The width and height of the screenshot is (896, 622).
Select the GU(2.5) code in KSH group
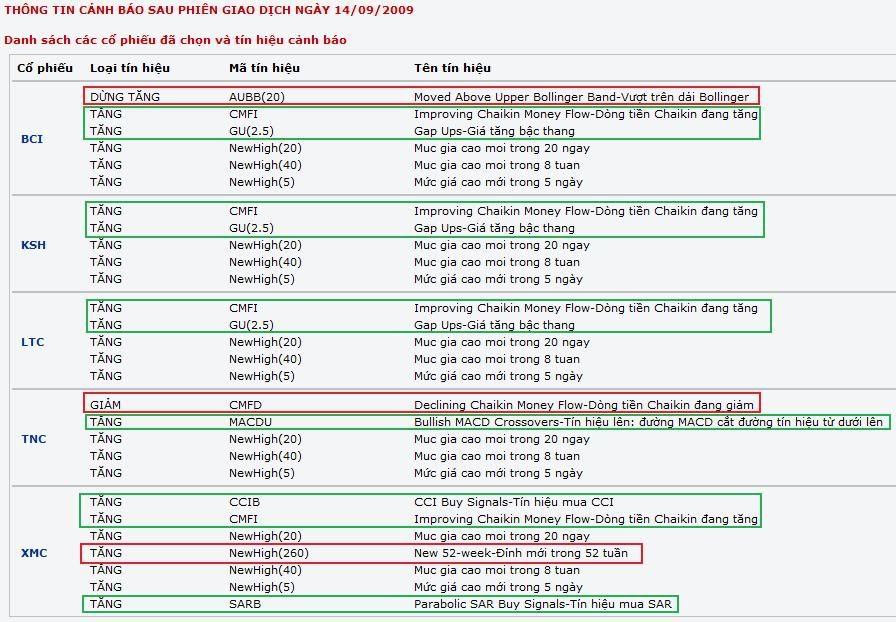pyautogui.click(x=251, y=228)
